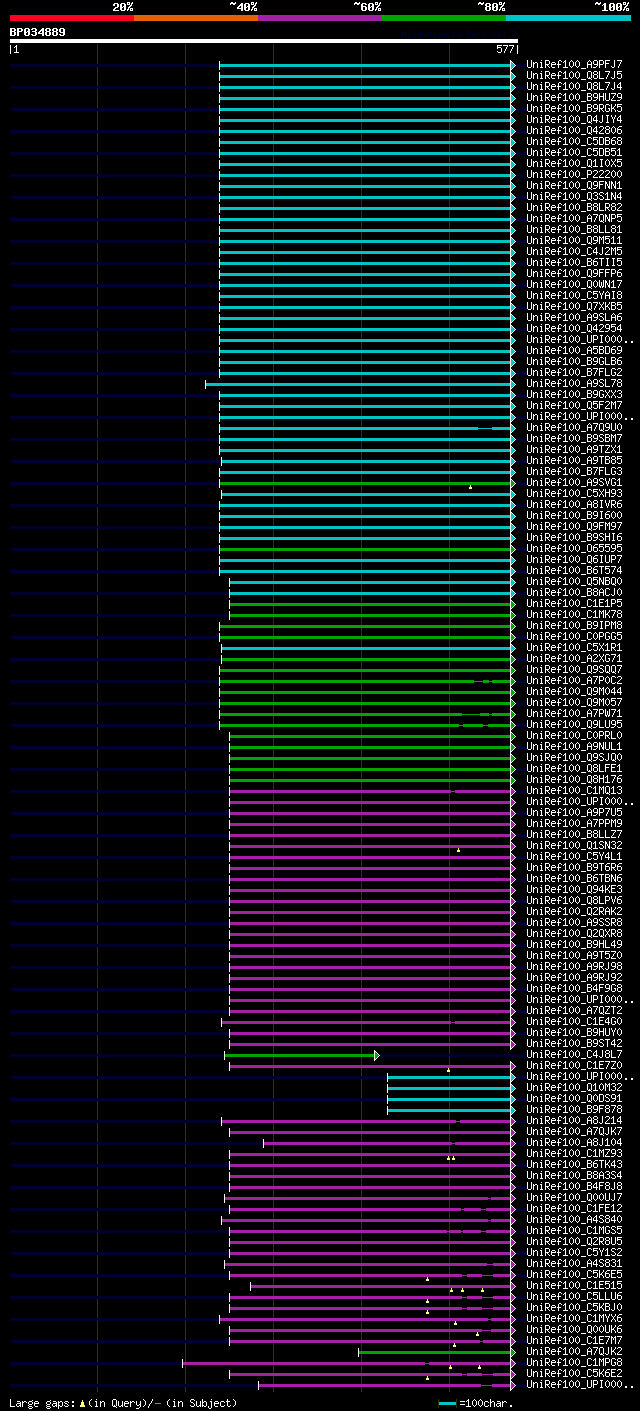Click the UniRef100_B8LR82 label
This screenshot has width=640, height=1411.
pos(574,207)
